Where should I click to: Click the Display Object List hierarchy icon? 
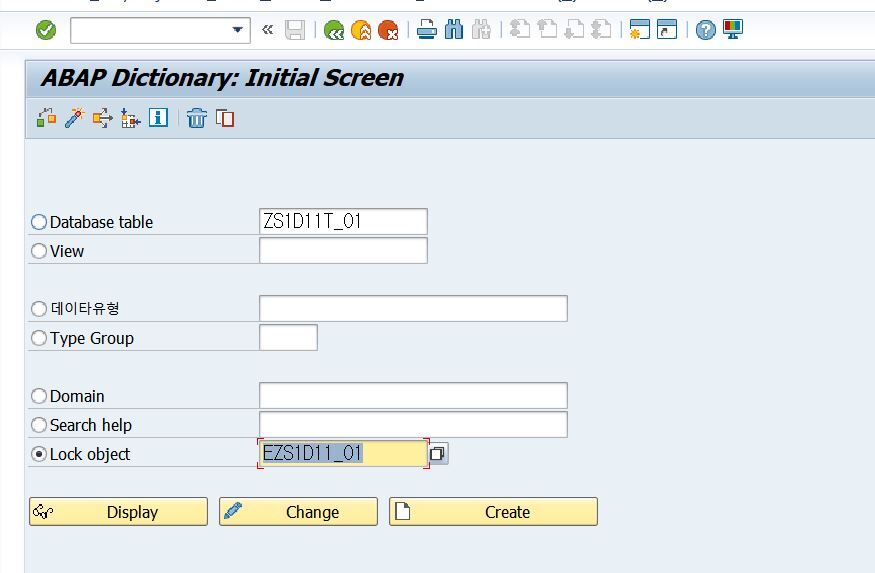click(131, 118)
